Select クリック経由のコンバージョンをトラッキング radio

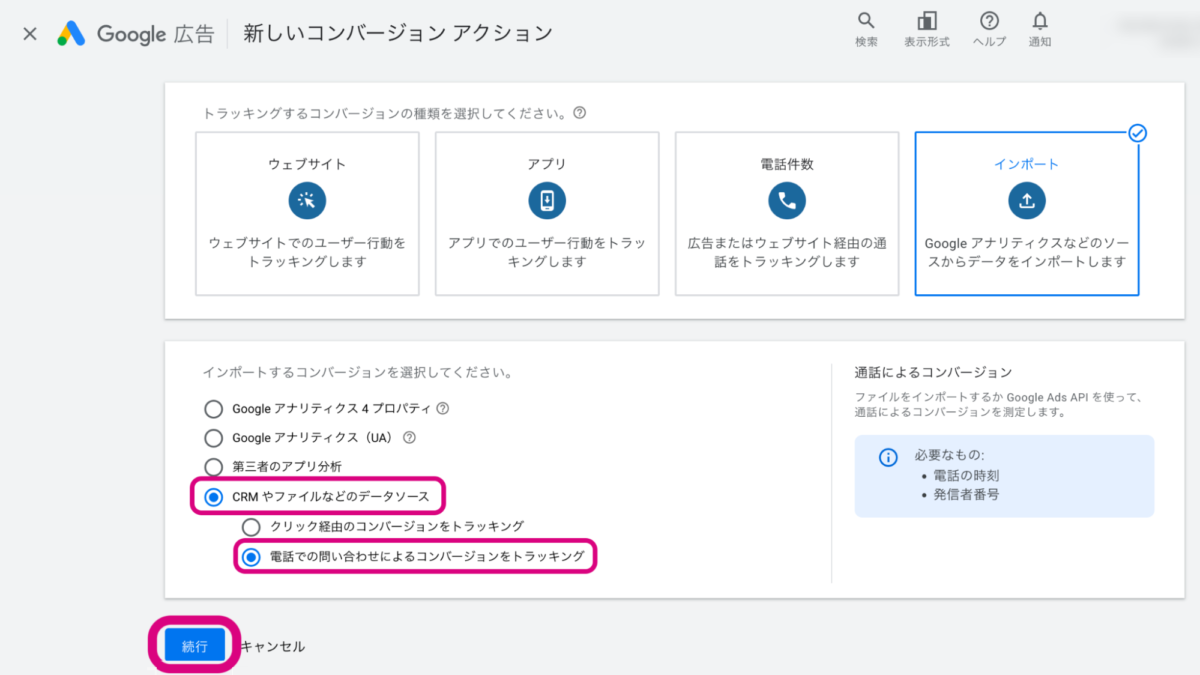(x=251, y=526)
